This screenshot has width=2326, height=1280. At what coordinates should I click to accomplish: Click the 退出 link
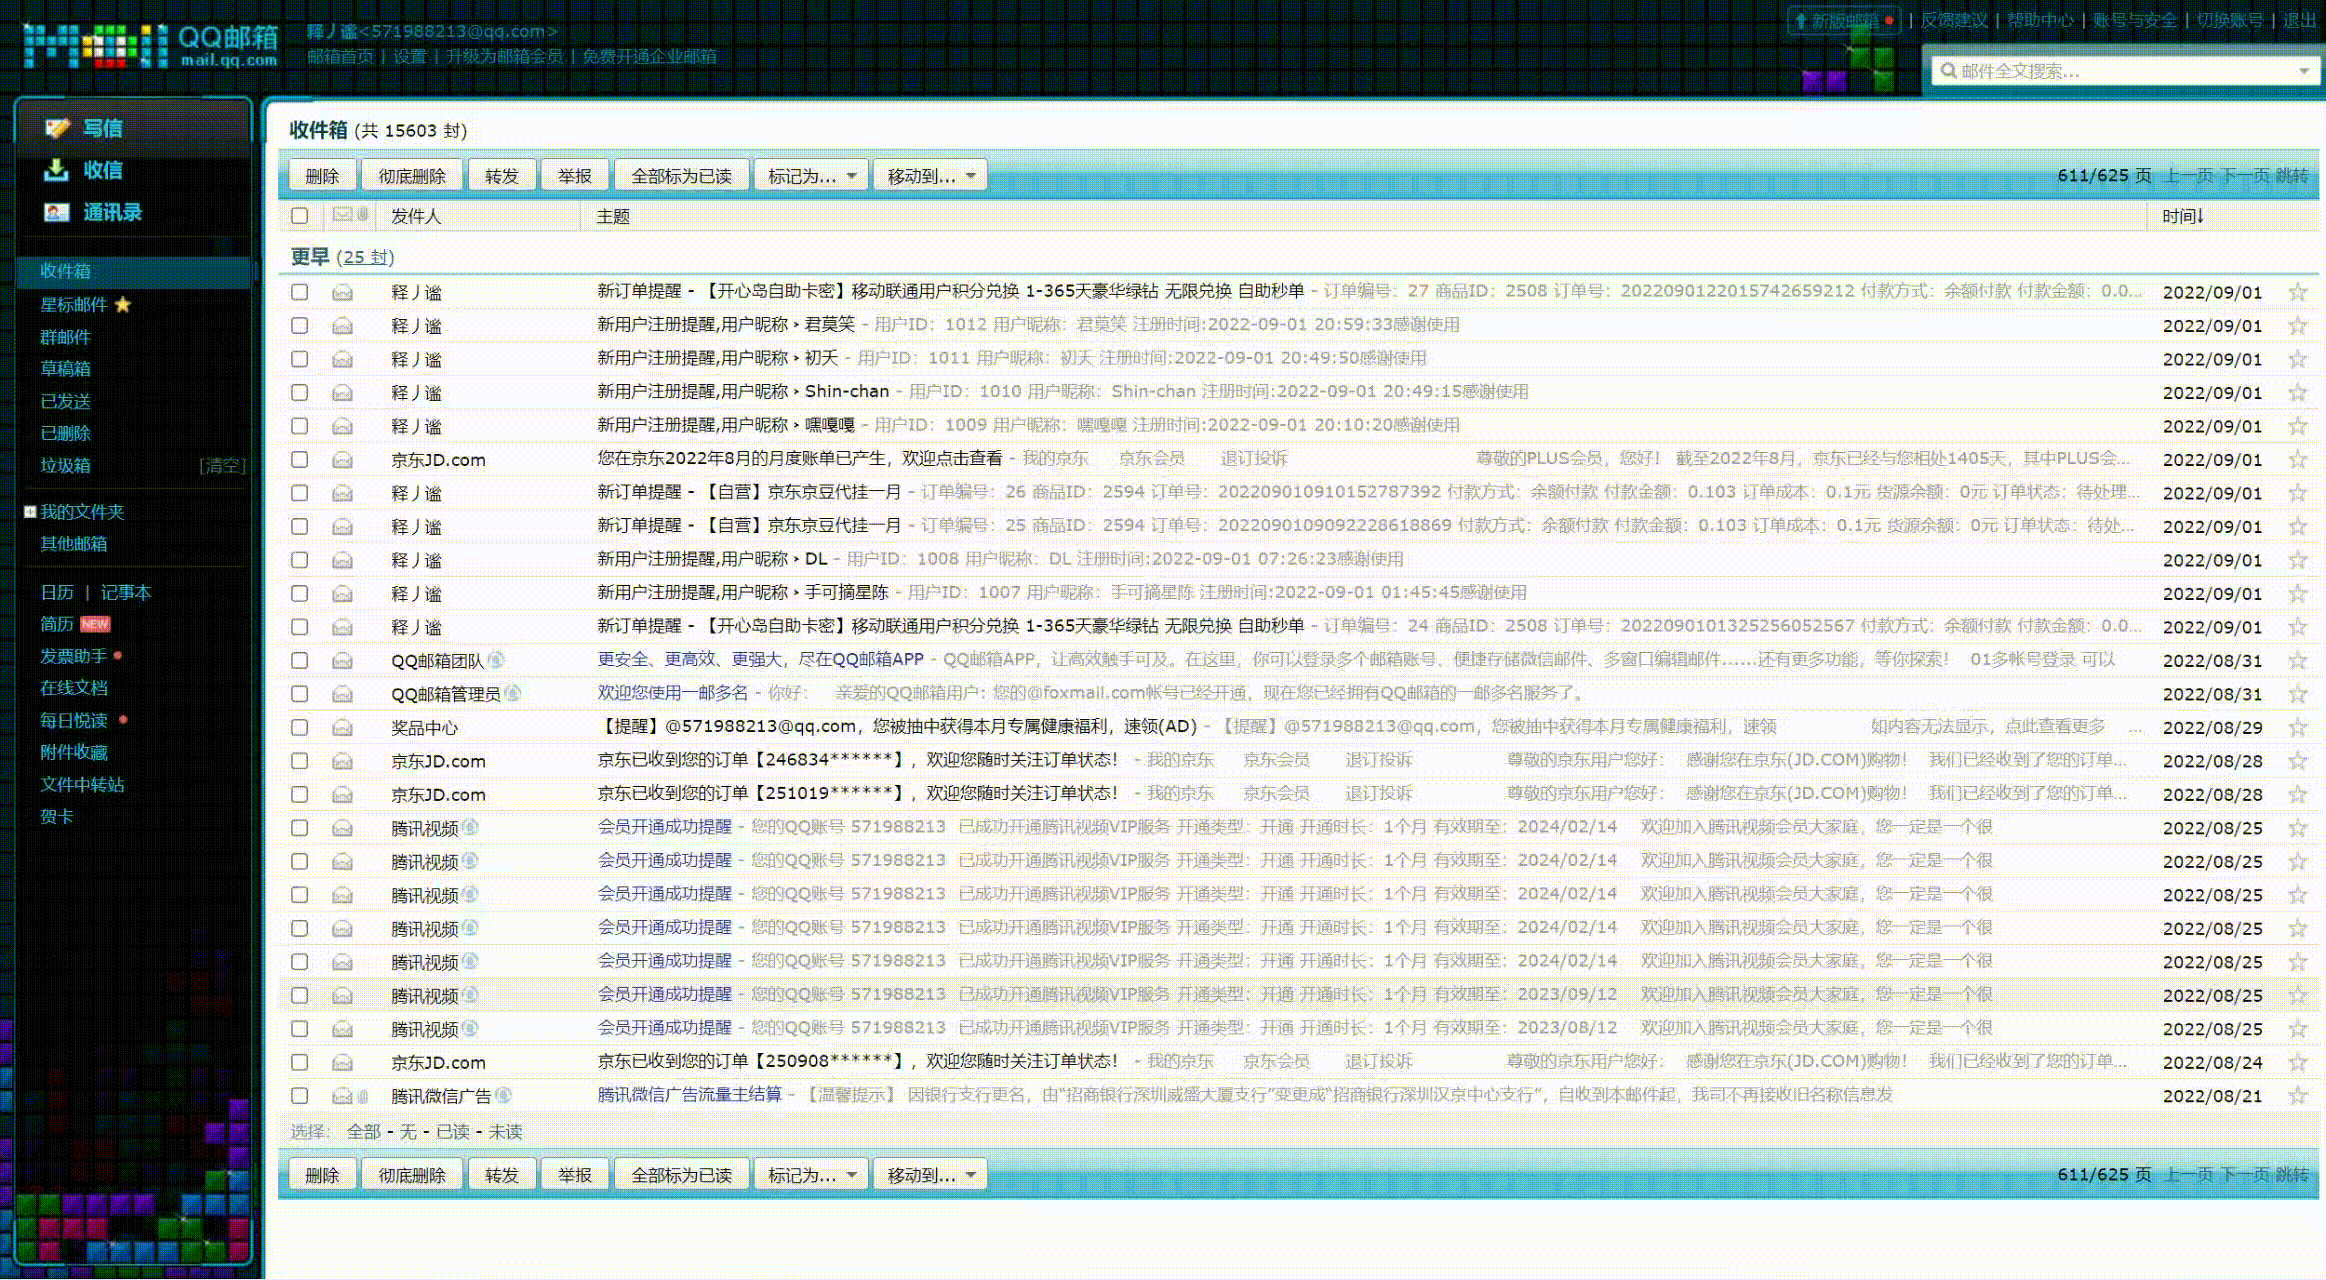[x=2299, y=20]
